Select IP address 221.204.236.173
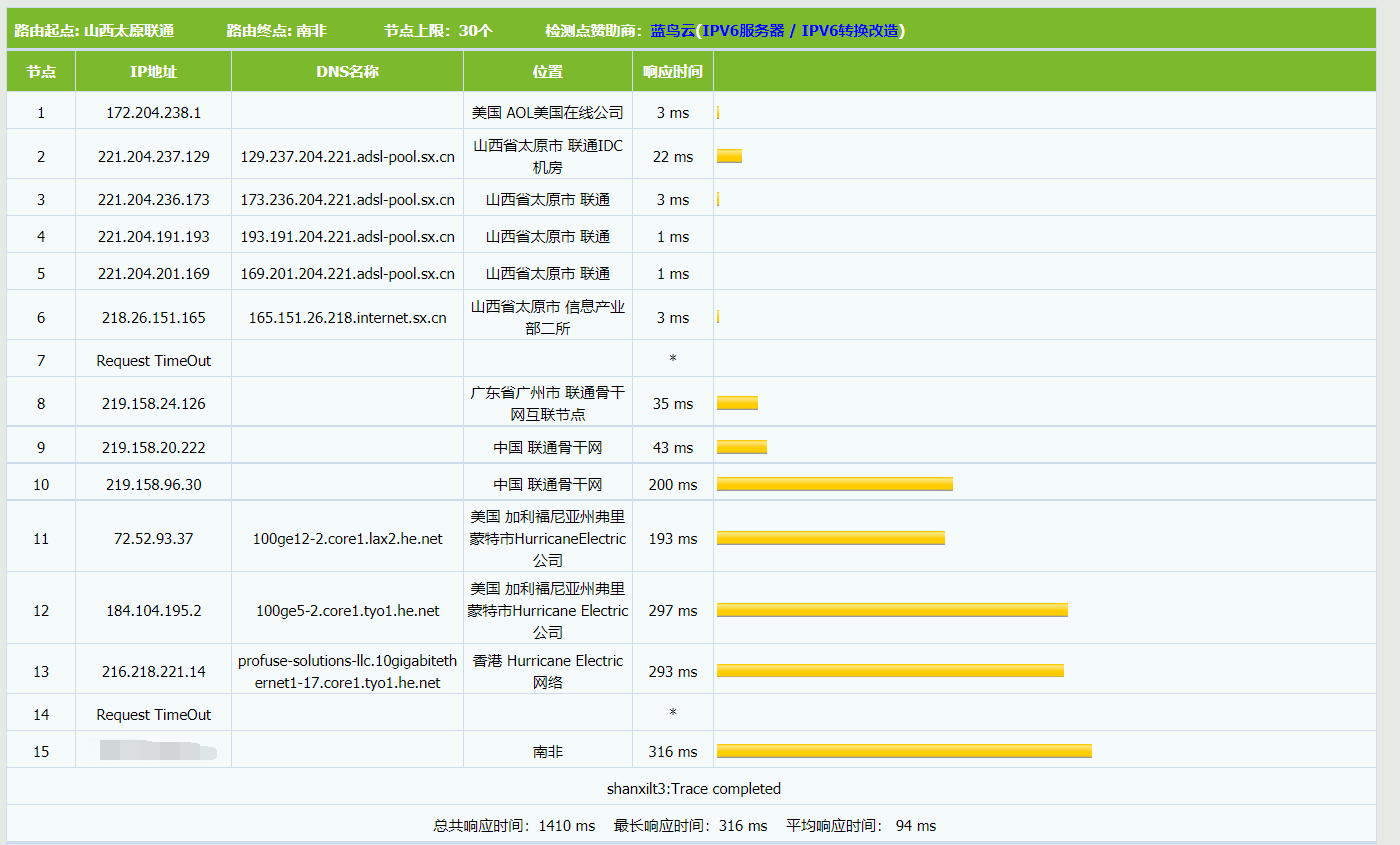 [154, 200]
